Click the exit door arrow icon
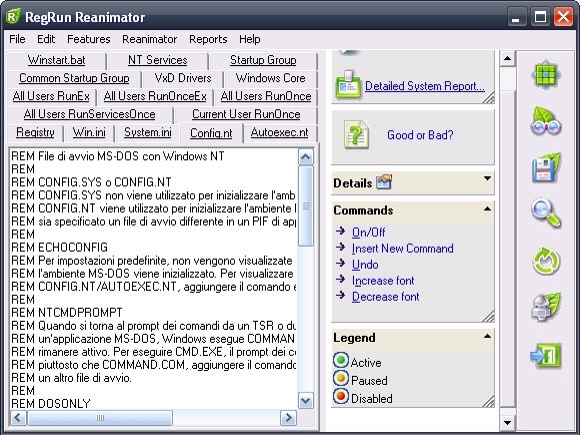The width and height of the screenshot is (580, 435). click(546, 356)
